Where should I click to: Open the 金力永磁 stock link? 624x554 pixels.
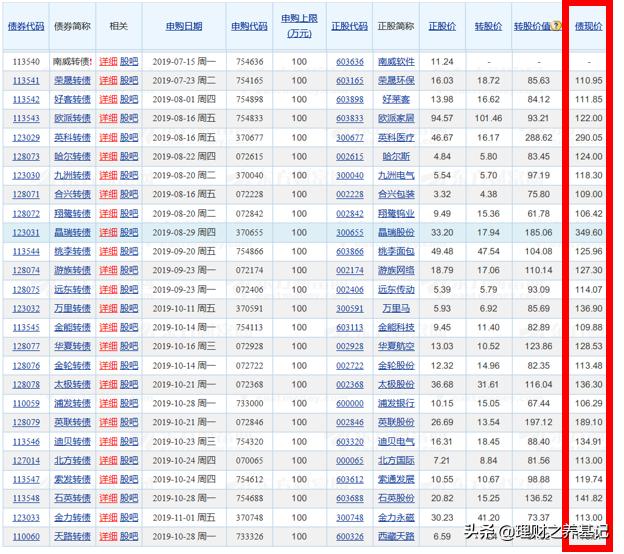tap(396, 517)
